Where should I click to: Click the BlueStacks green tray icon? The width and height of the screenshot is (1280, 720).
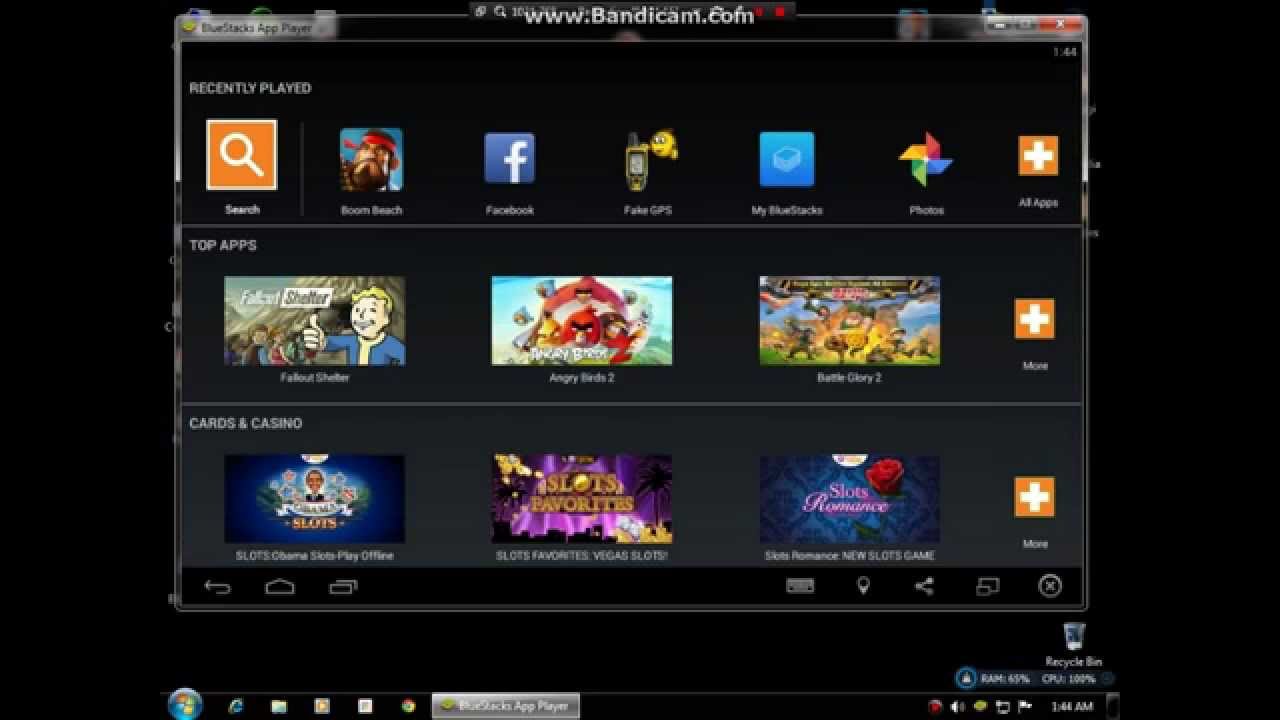pyautogui.click(x=980, y=707)
